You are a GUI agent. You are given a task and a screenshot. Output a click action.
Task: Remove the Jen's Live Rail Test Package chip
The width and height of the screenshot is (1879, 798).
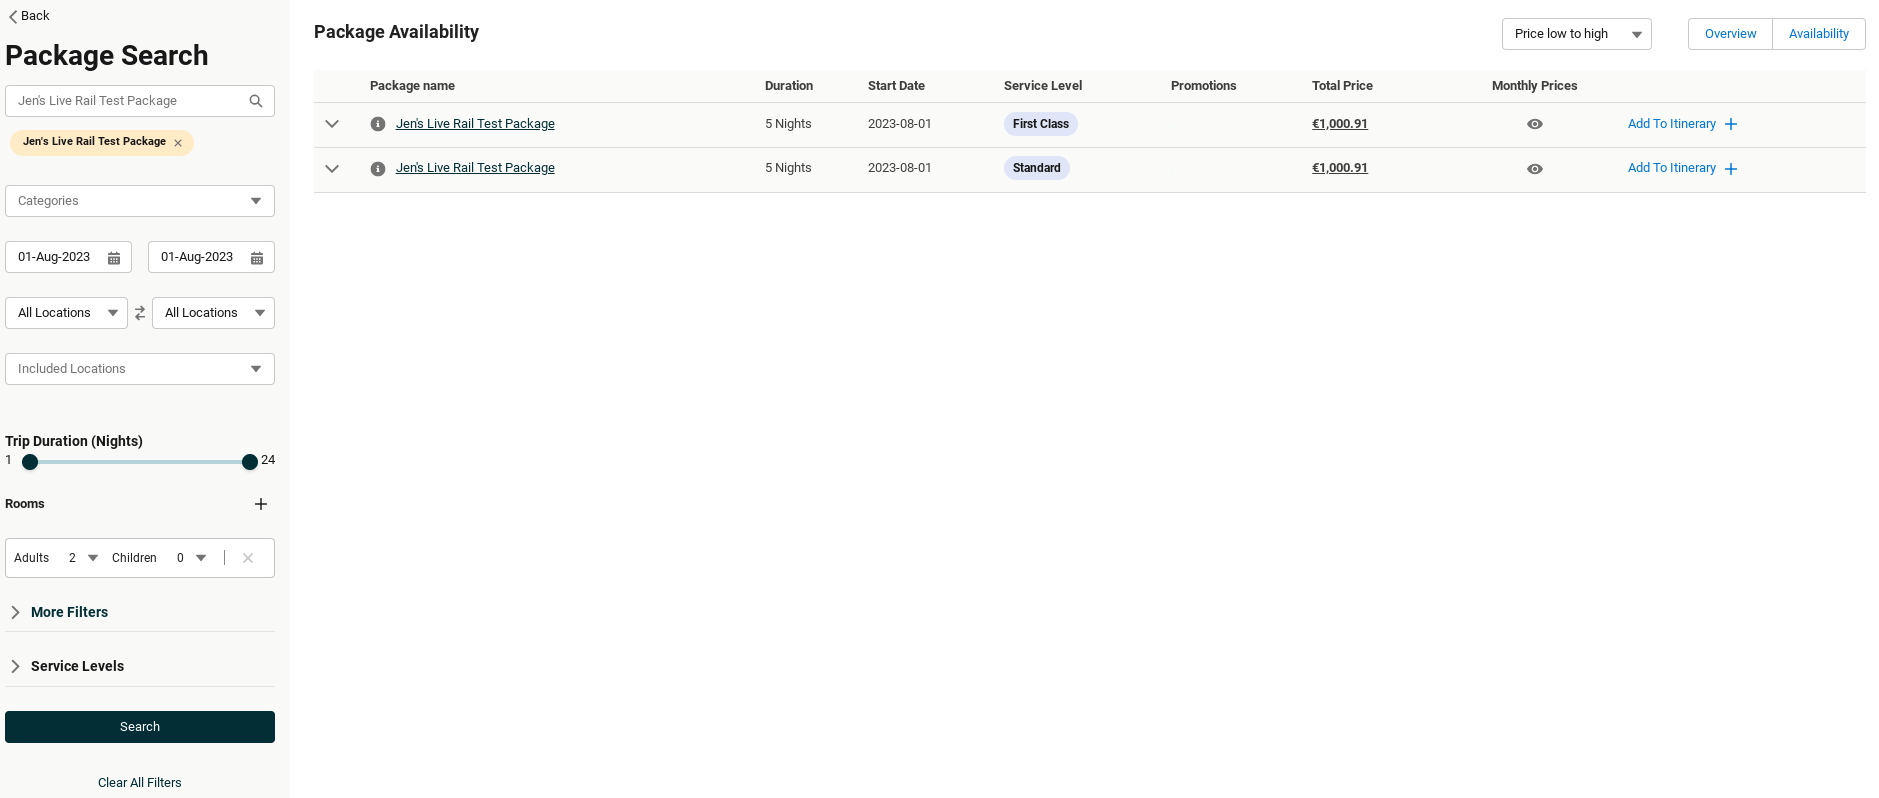pyautogui.click(x=178, y=143)
